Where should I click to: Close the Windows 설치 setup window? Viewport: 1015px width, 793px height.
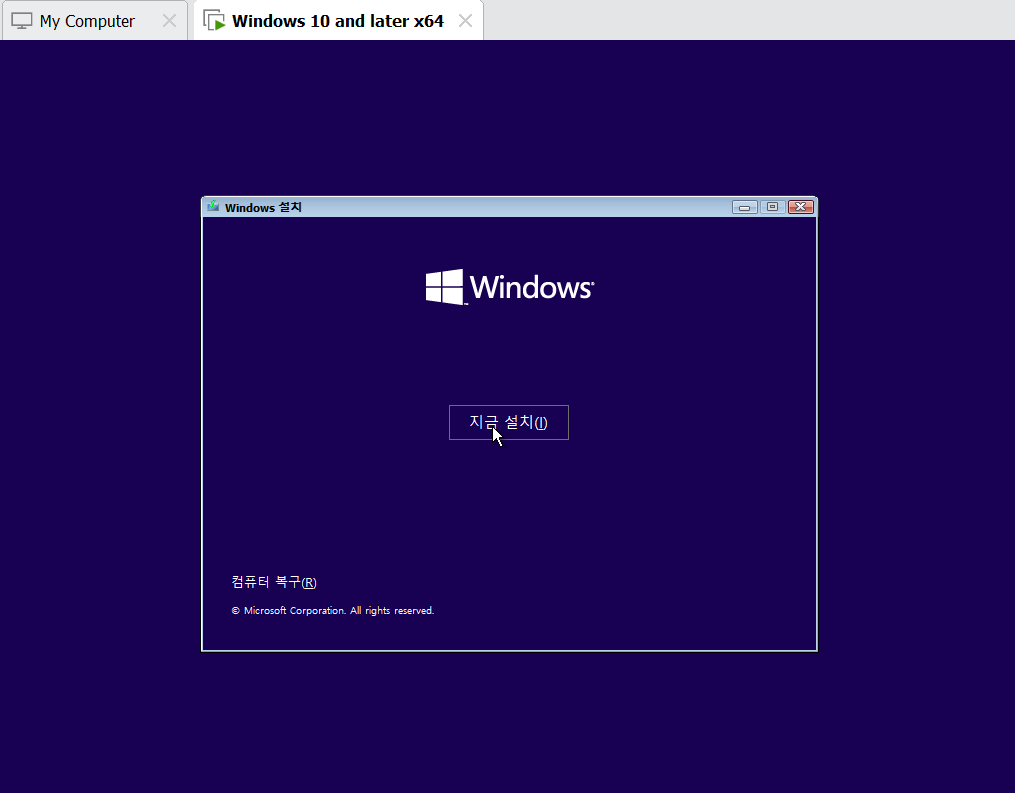(801, 207)
